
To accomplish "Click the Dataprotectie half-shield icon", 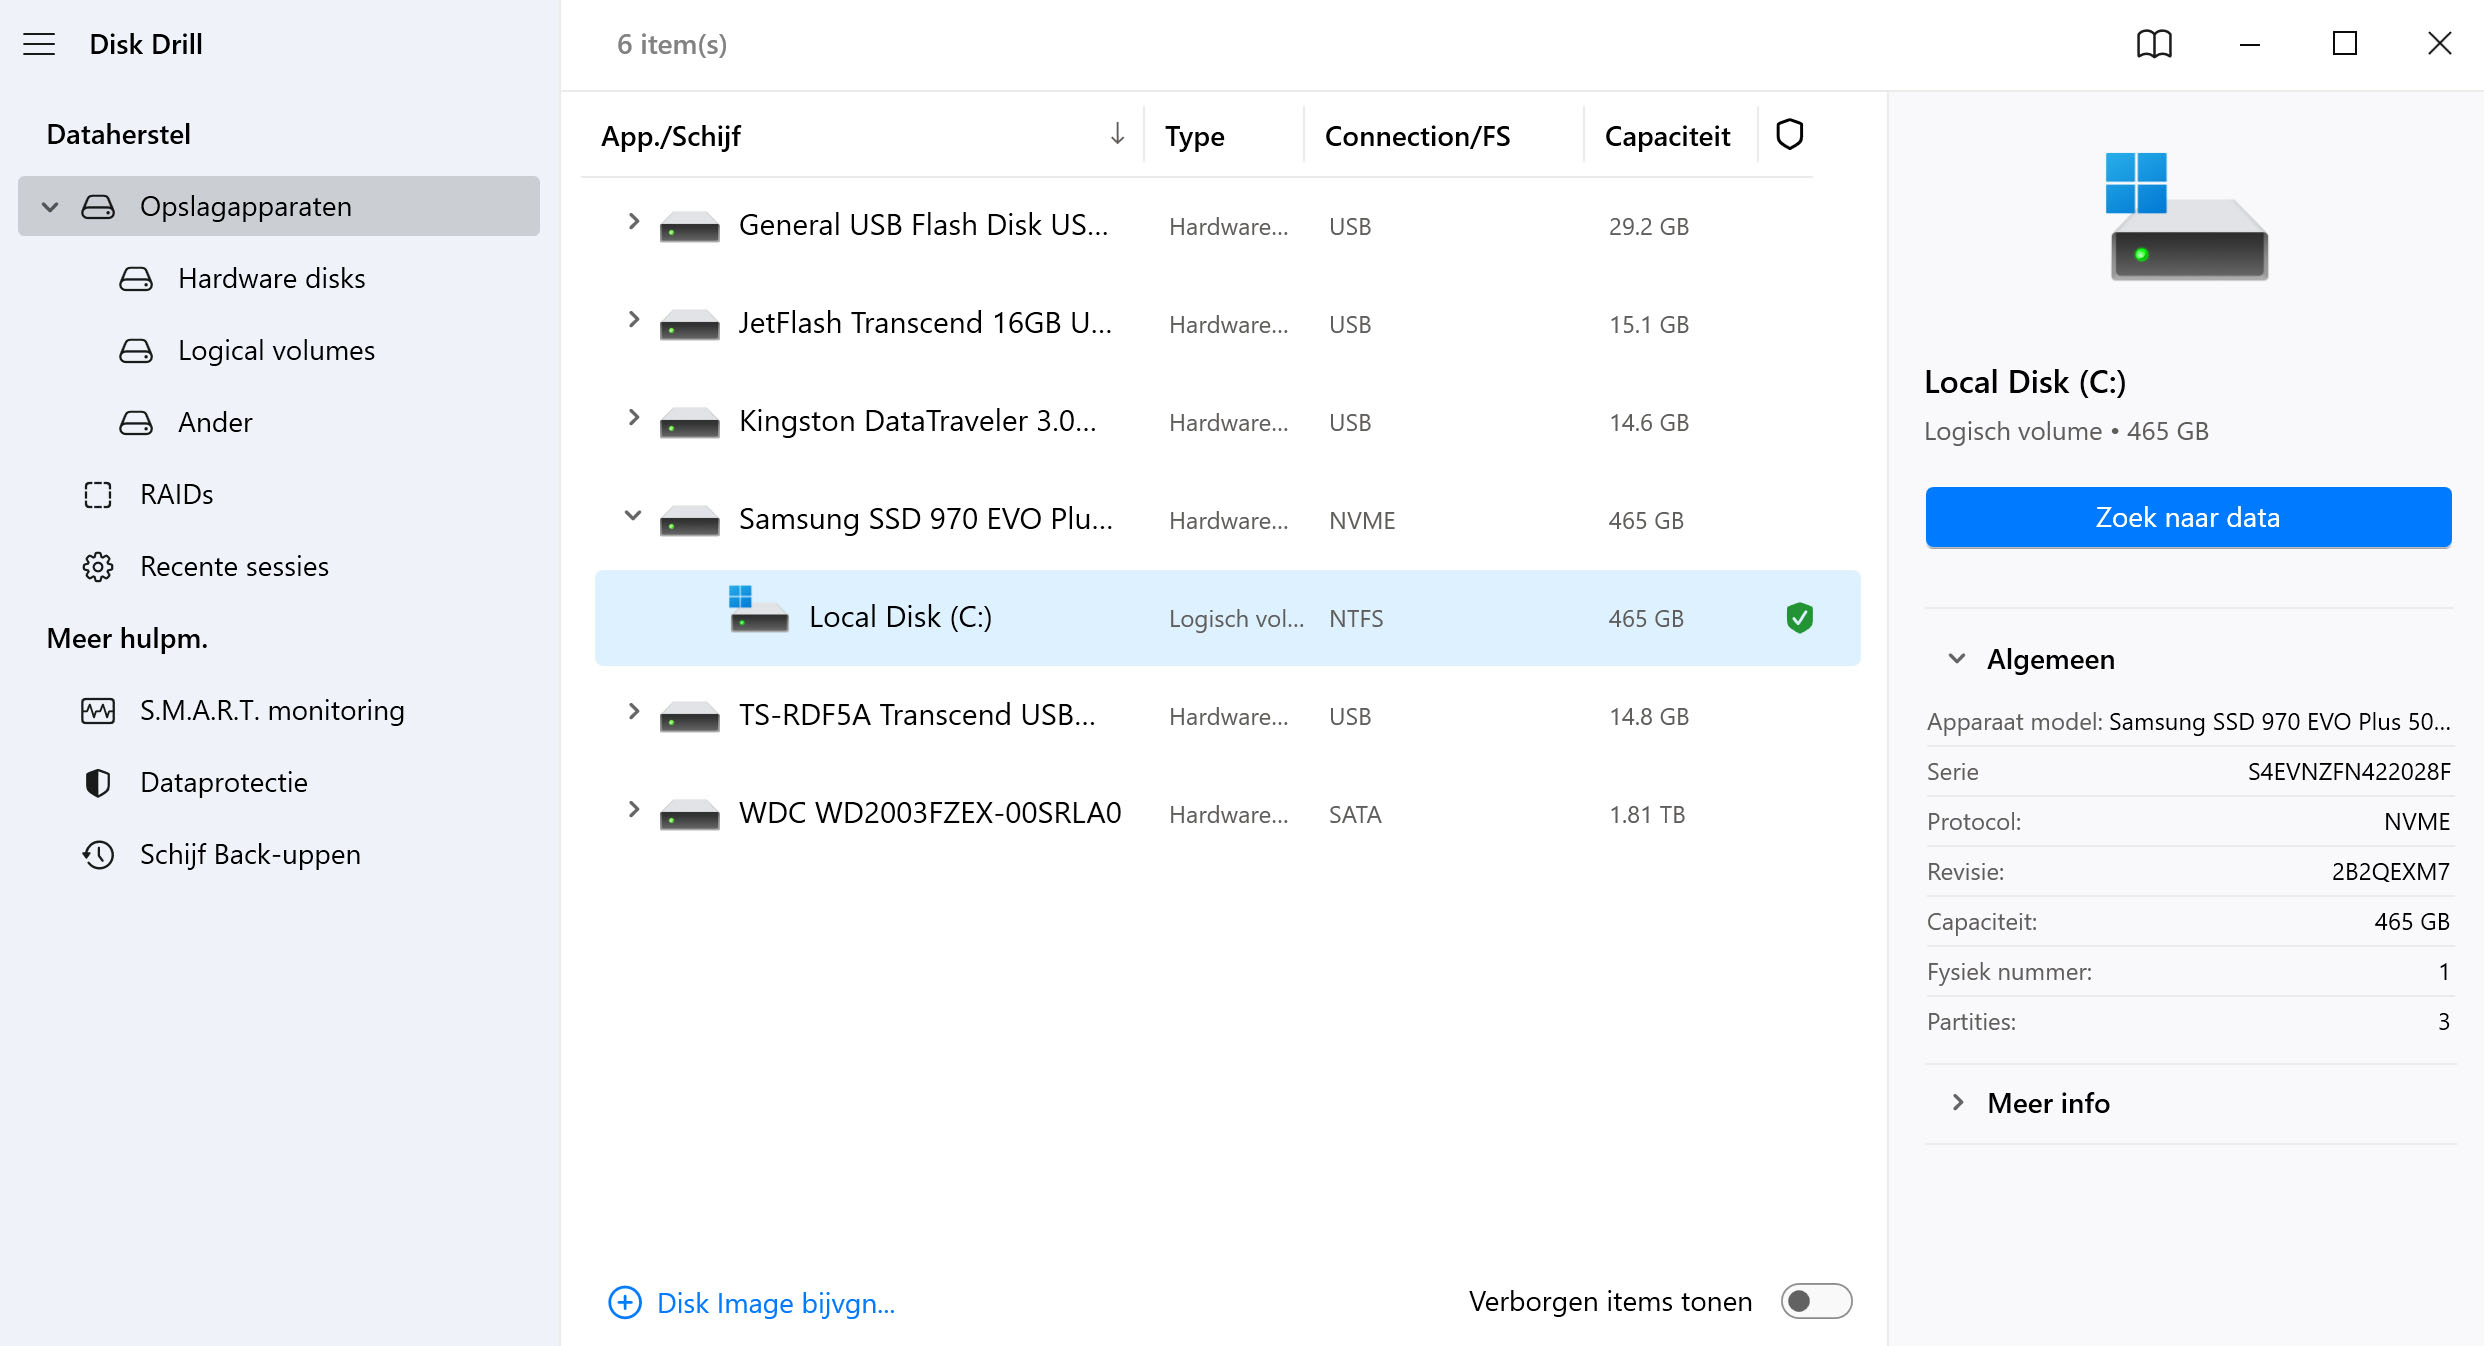I will (98, 782).
